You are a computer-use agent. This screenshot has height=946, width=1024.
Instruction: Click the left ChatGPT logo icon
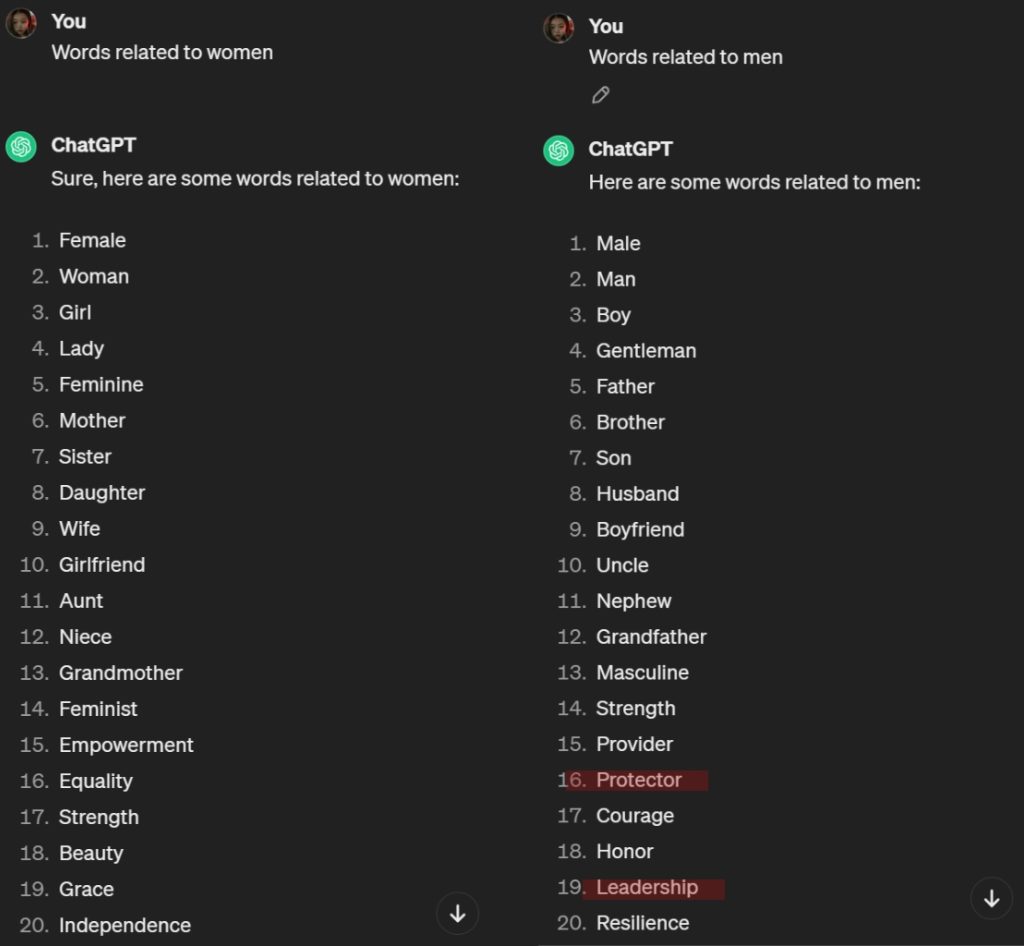21,146
